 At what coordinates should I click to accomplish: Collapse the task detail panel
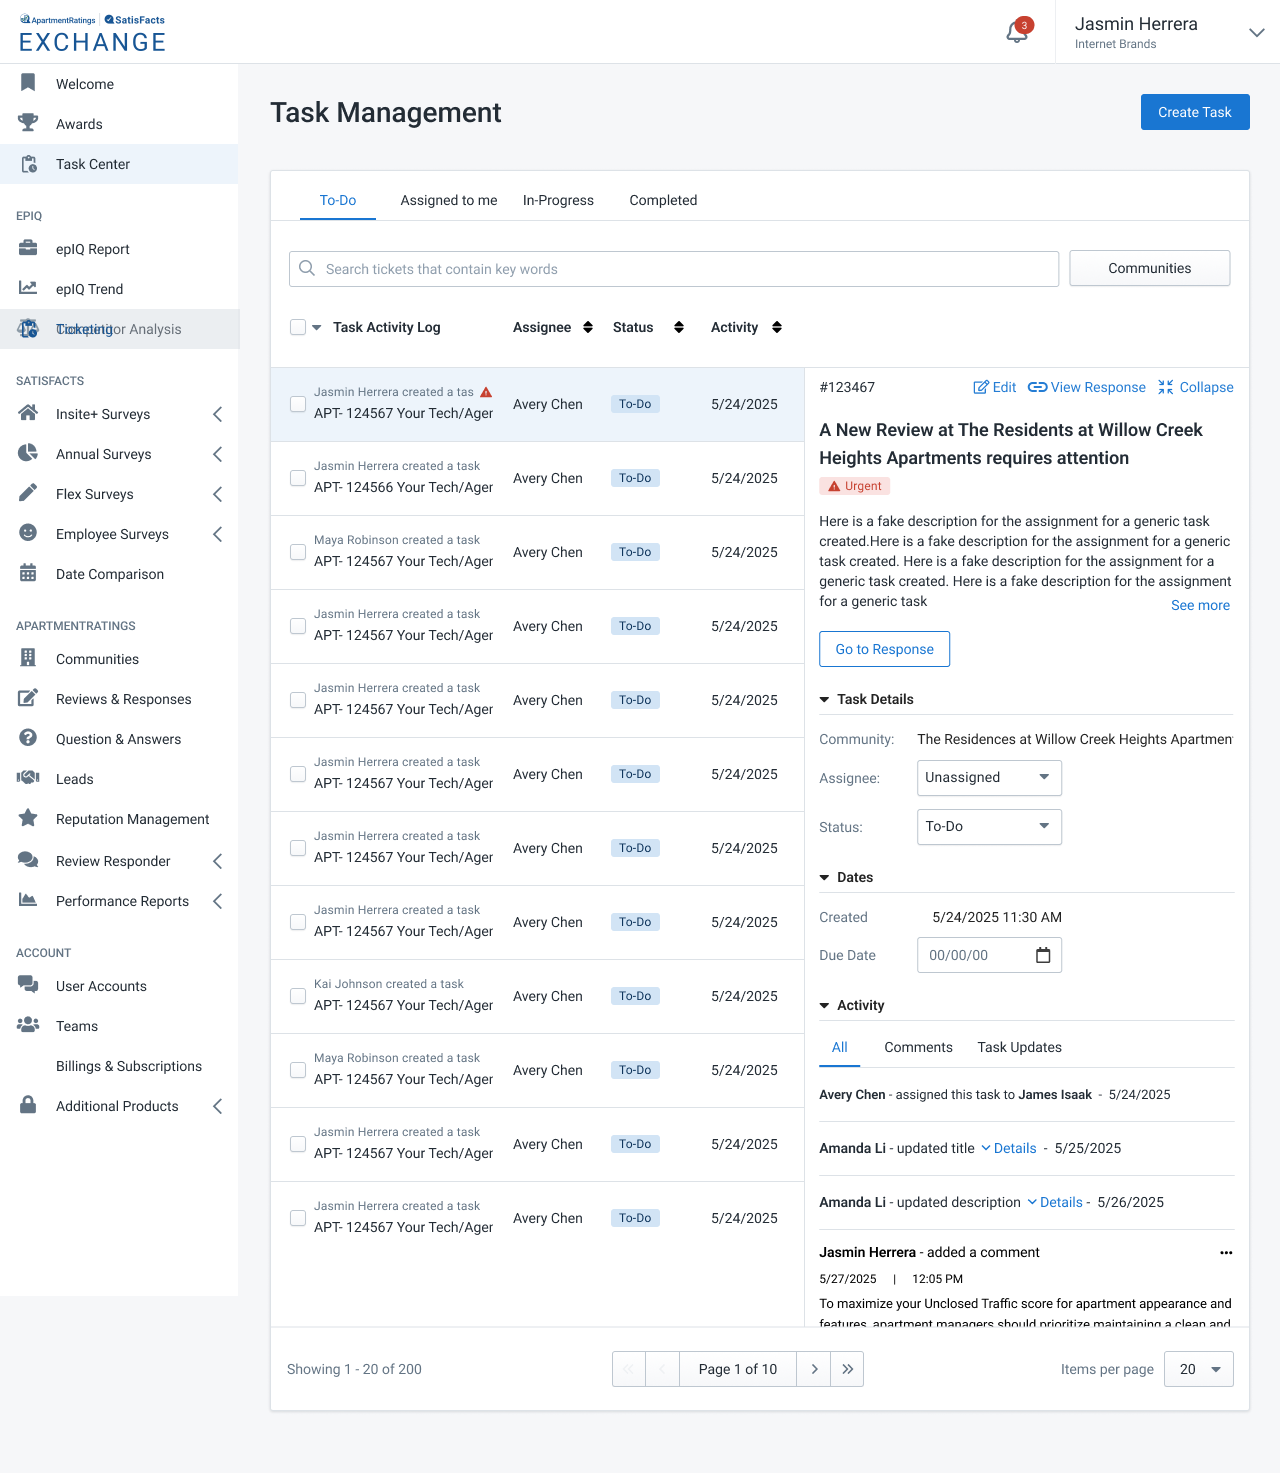[1195, 387]
